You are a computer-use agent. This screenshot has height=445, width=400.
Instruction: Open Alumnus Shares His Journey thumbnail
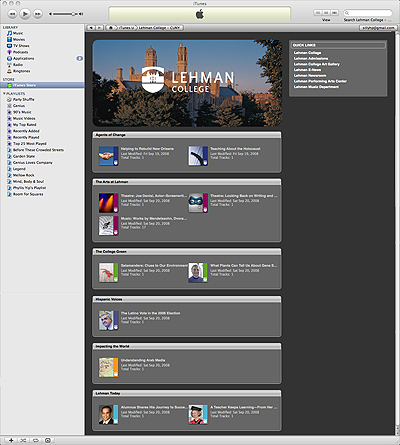[108, 414]
